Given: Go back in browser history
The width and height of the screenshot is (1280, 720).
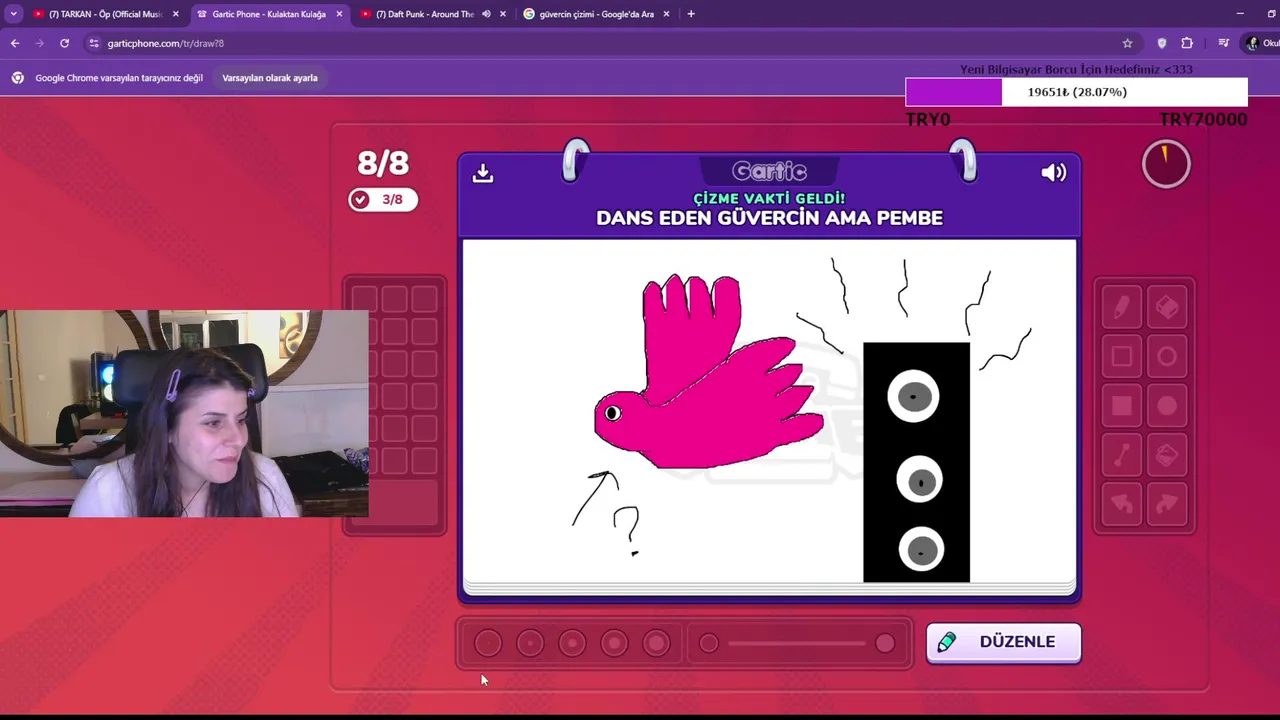Looking at the screenshot, I should (15, 43).
